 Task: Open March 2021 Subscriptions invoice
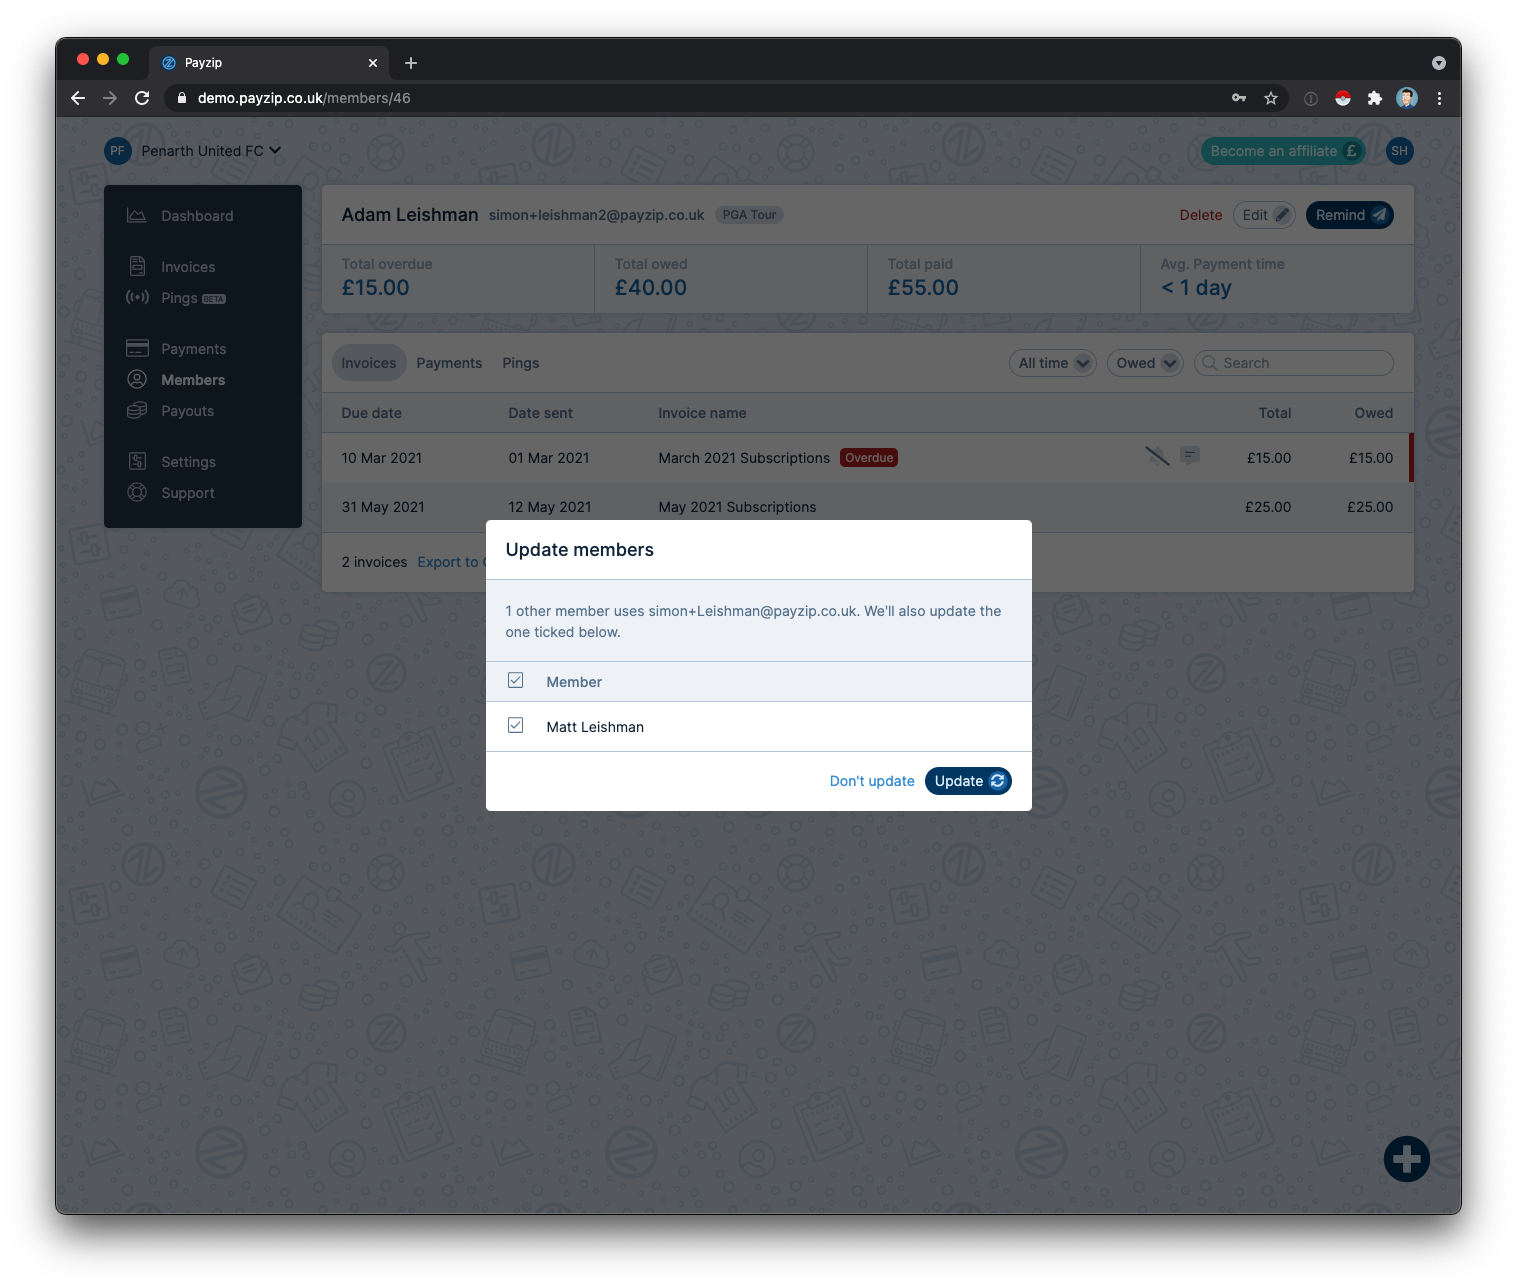tap(744, 458)
